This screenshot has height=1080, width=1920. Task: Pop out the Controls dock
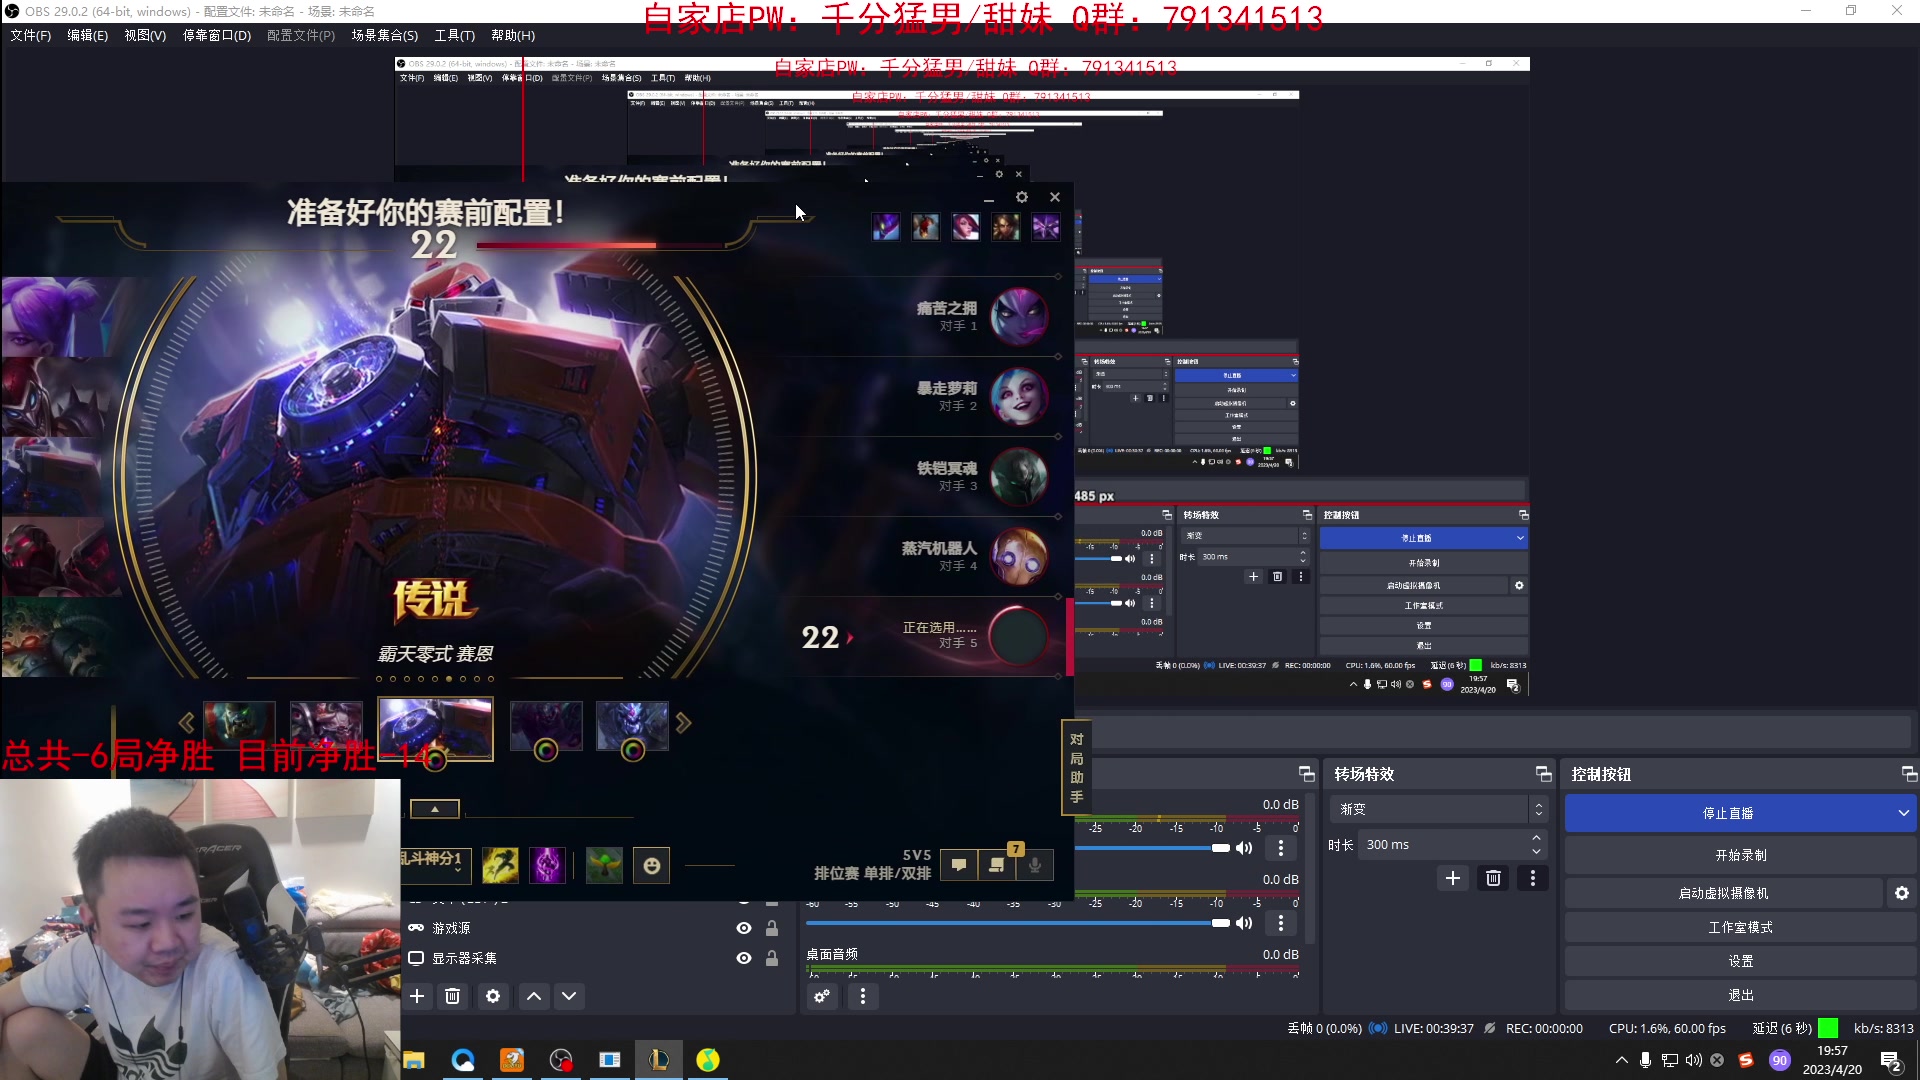(1909, 774)
